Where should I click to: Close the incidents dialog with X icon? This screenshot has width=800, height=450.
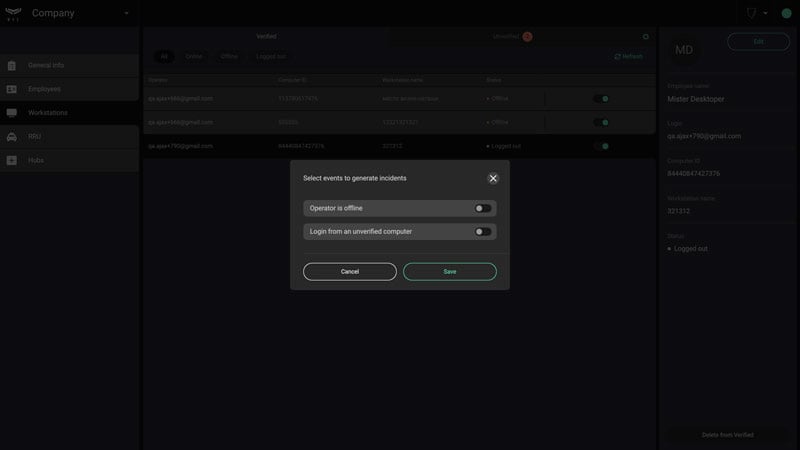point(493,178)
